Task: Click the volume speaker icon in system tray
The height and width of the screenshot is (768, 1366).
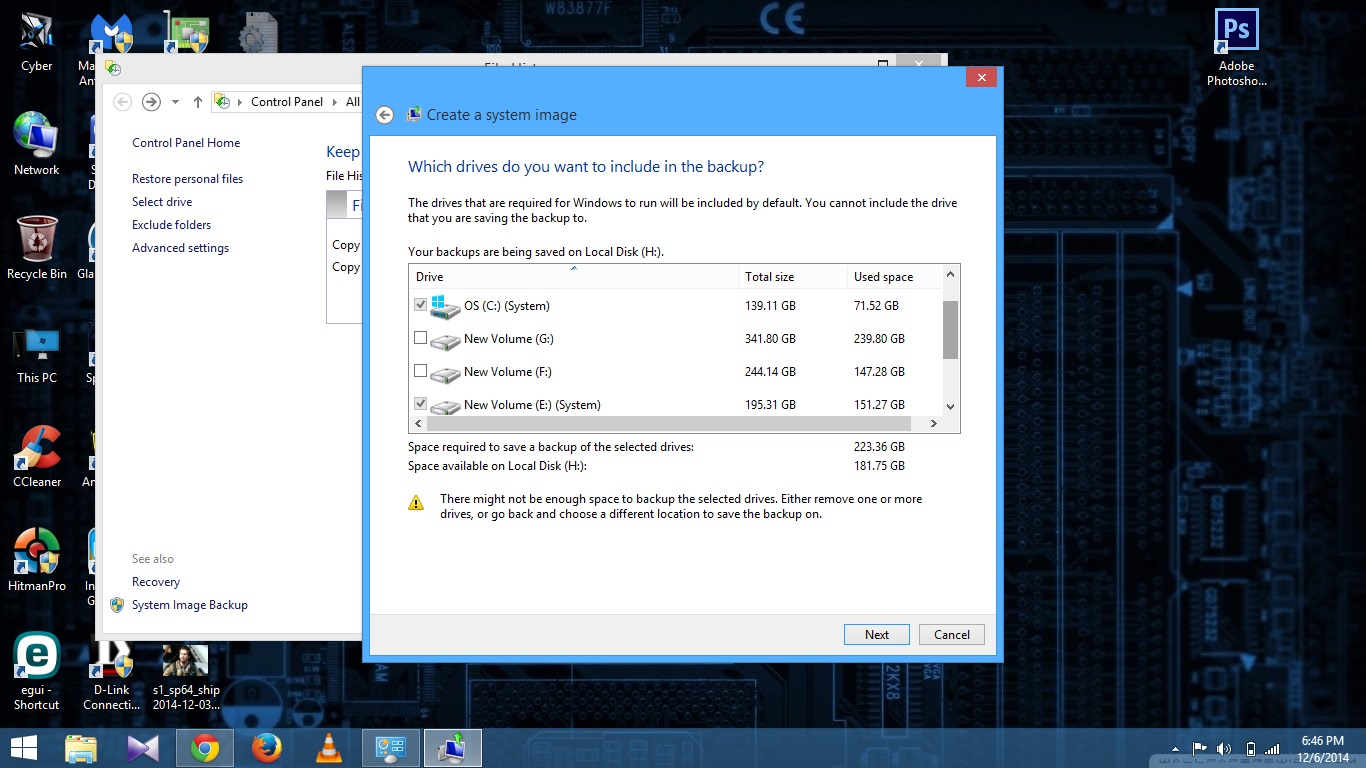Action: click(1224, 749)
